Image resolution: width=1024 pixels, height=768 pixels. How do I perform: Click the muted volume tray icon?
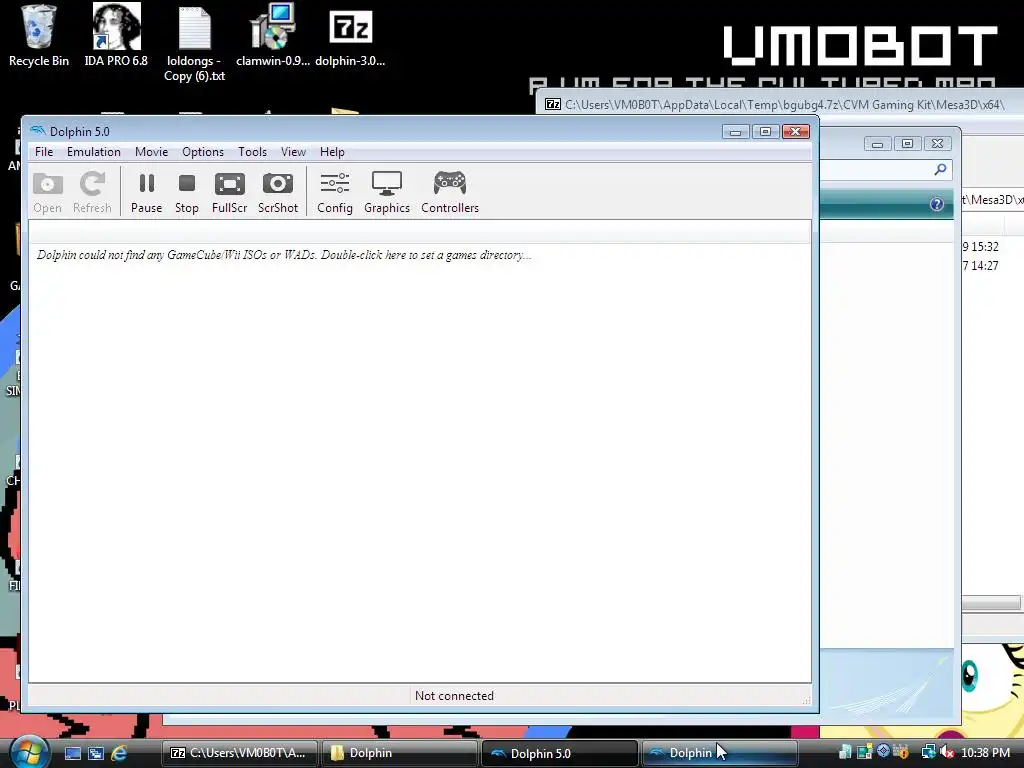pyautogui.click(x=946, y=753)
